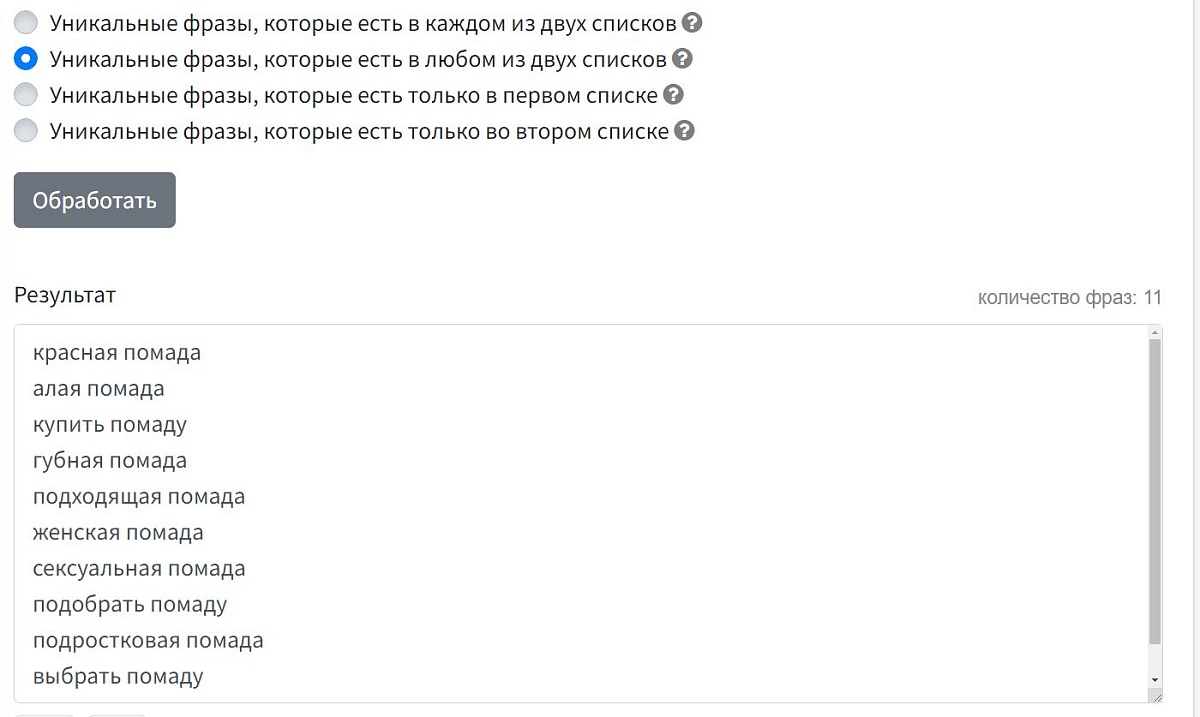Place cursor on 'купить помаду' result line

point(110,425)
